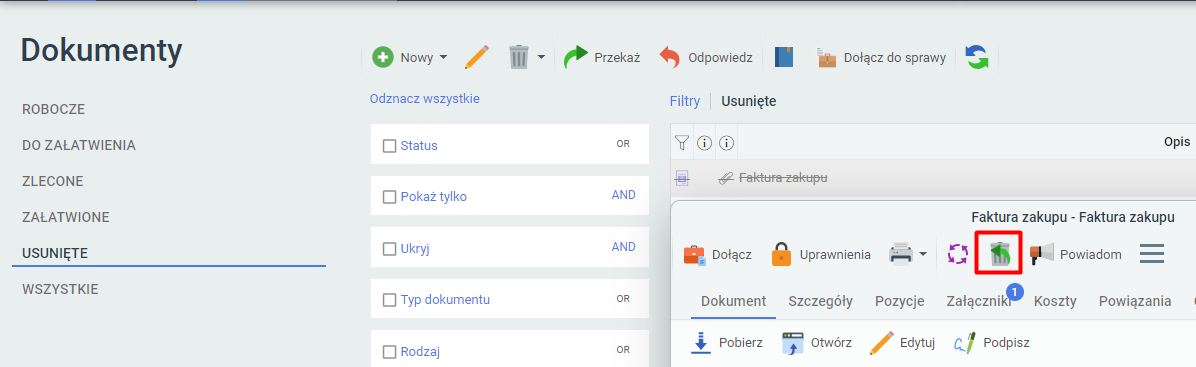This screenshot has width=1196, height=367.
Task: Open the Załączniki tab
Action: pos(979,301)
